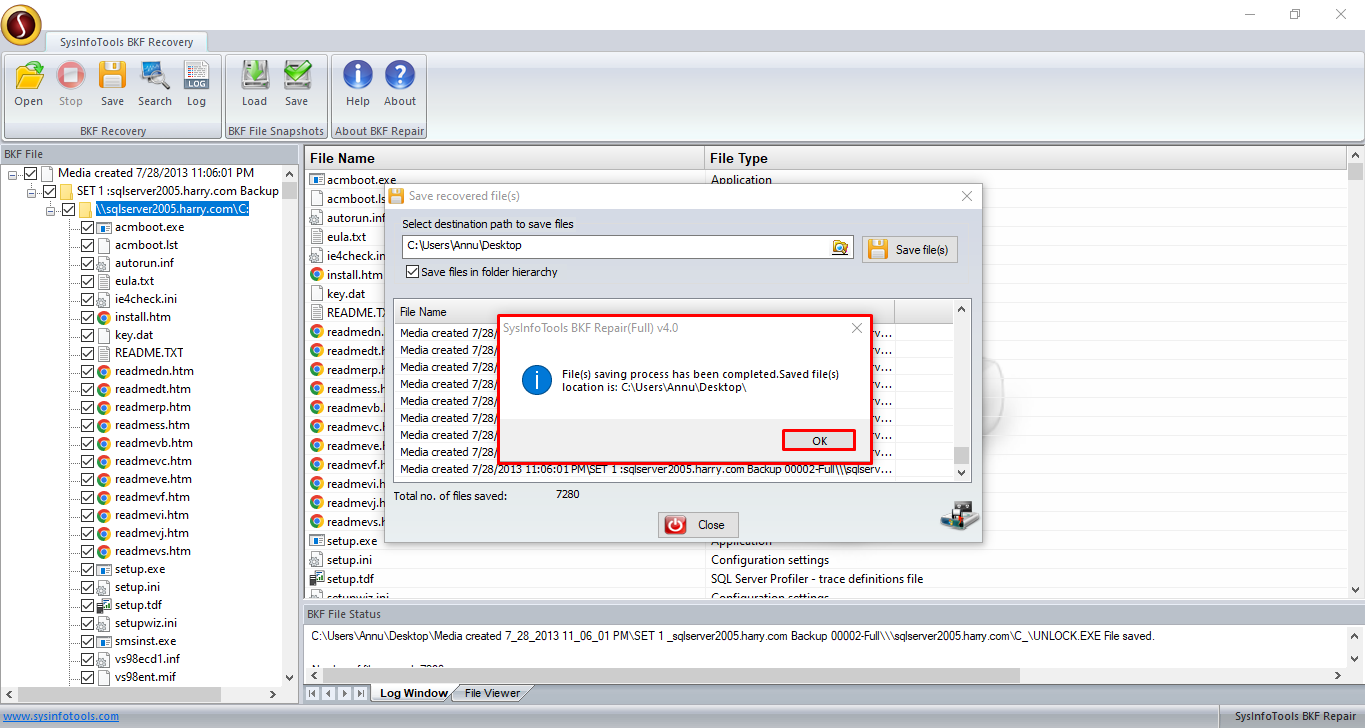Click the destination path input field

(x=618, y=247)
